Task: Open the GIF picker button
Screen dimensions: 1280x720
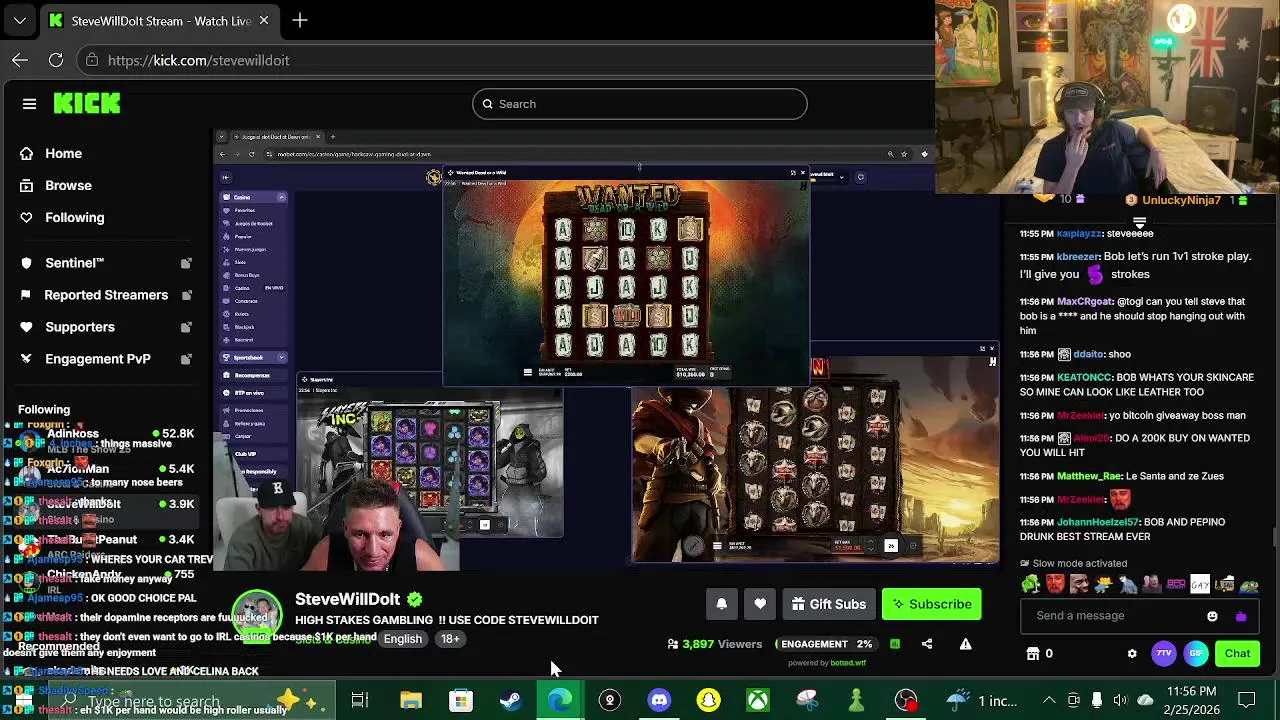Action: 1196,654
